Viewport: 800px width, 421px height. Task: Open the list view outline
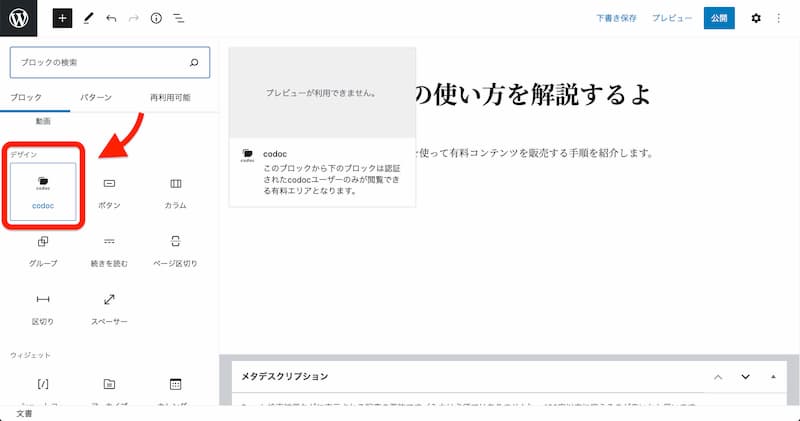click(x=179, y=18)
